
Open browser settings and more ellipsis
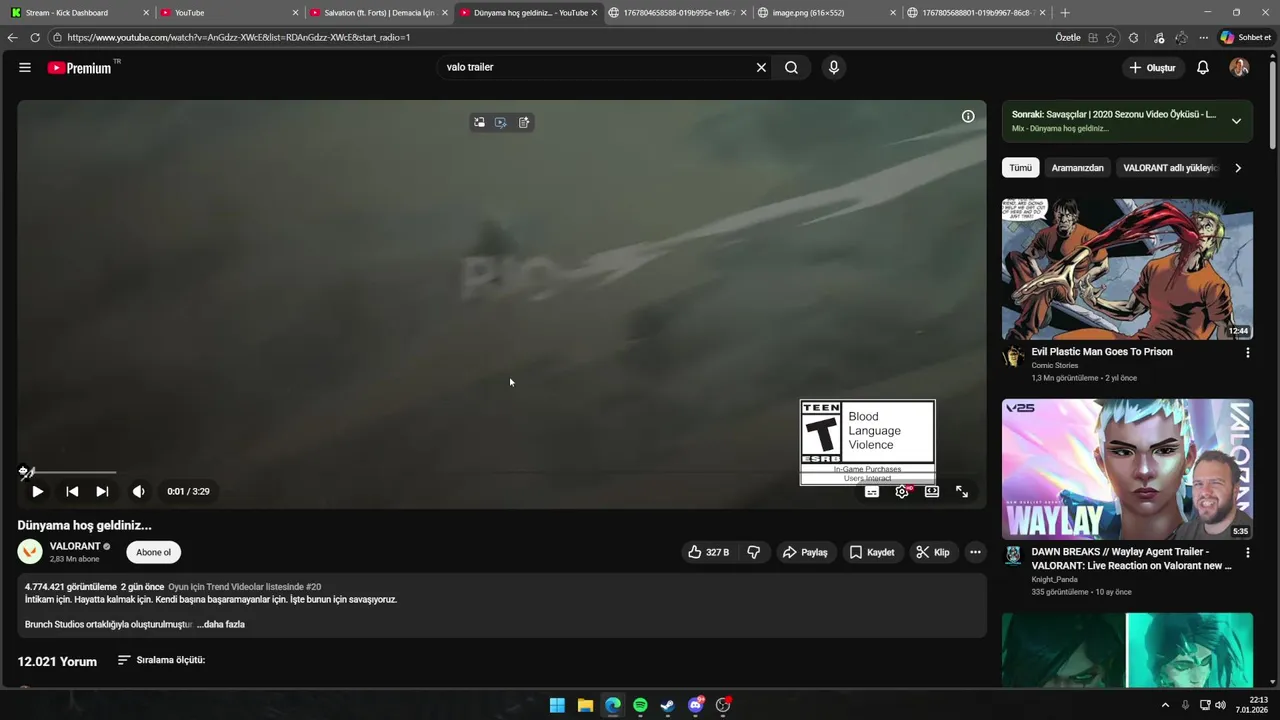(1204, 38)
